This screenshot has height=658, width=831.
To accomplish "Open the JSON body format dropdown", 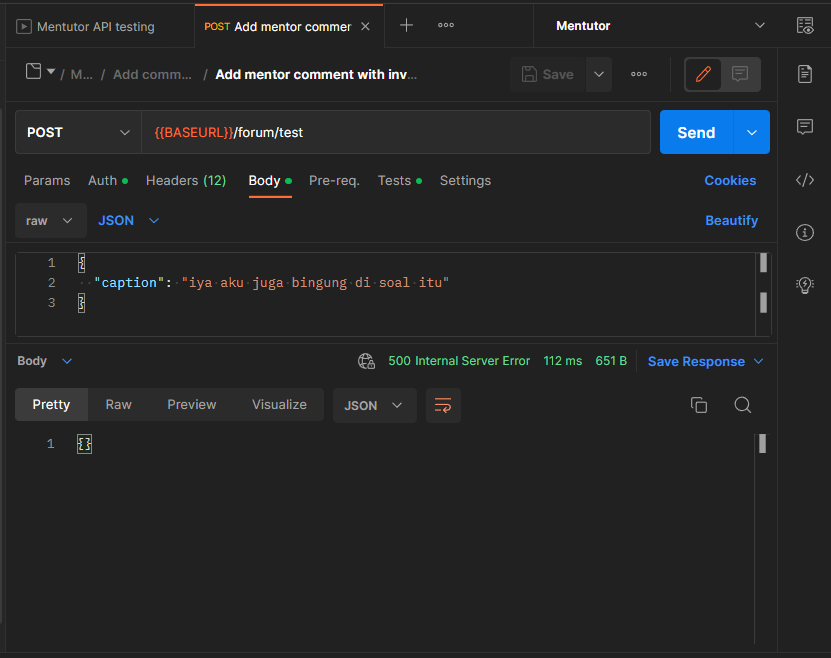I will (x=127, y=220).
